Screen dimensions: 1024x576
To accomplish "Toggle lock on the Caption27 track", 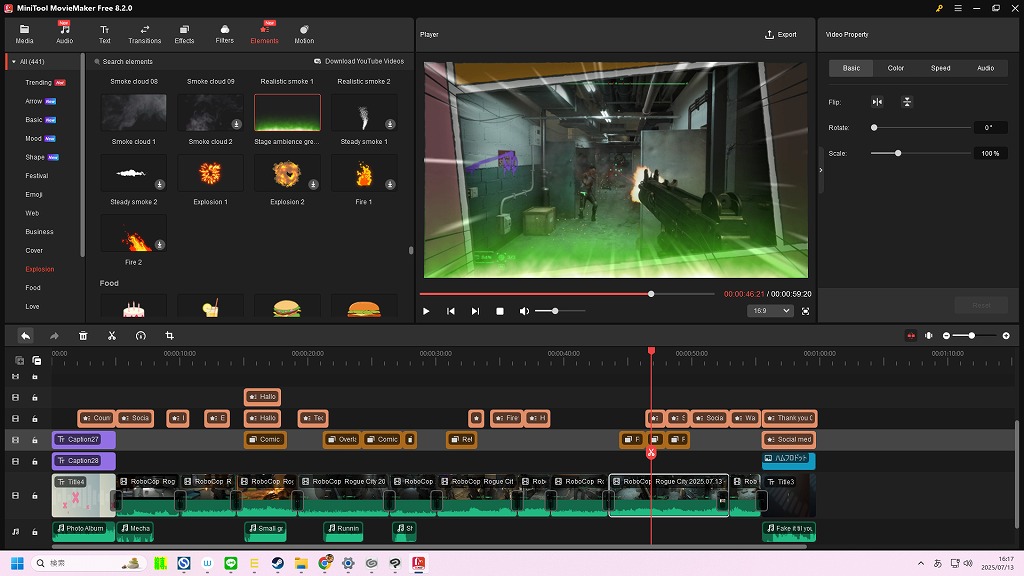I will 35,440.
